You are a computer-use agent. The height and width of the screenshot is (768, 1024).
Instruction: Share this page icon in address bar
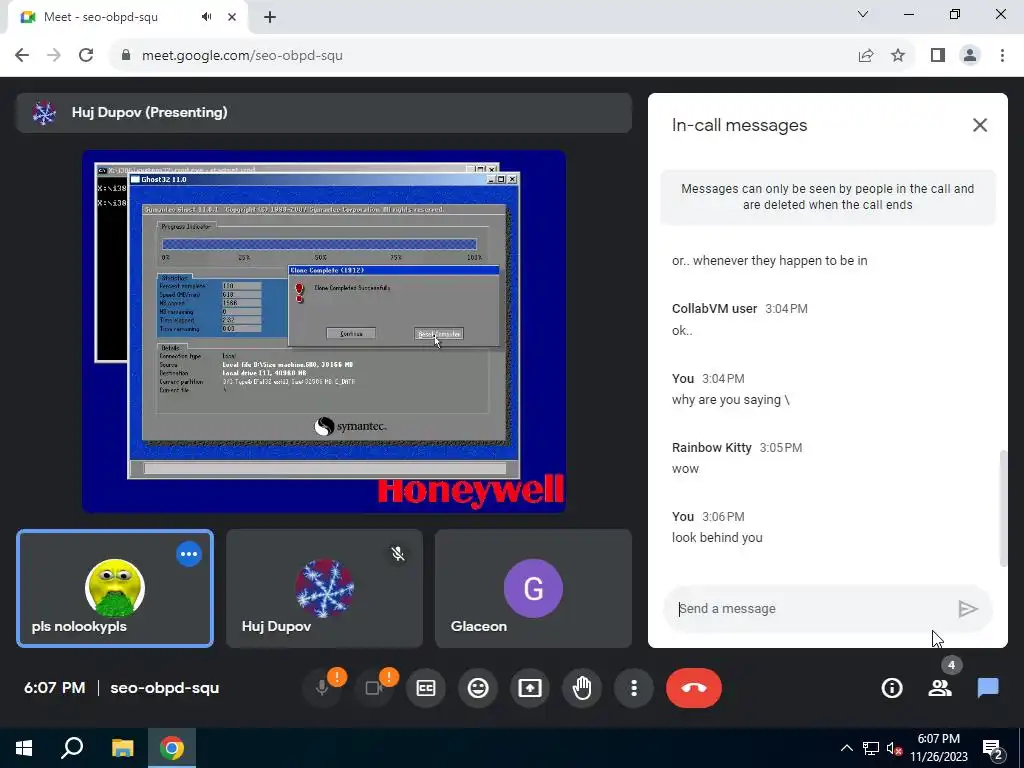866,56
